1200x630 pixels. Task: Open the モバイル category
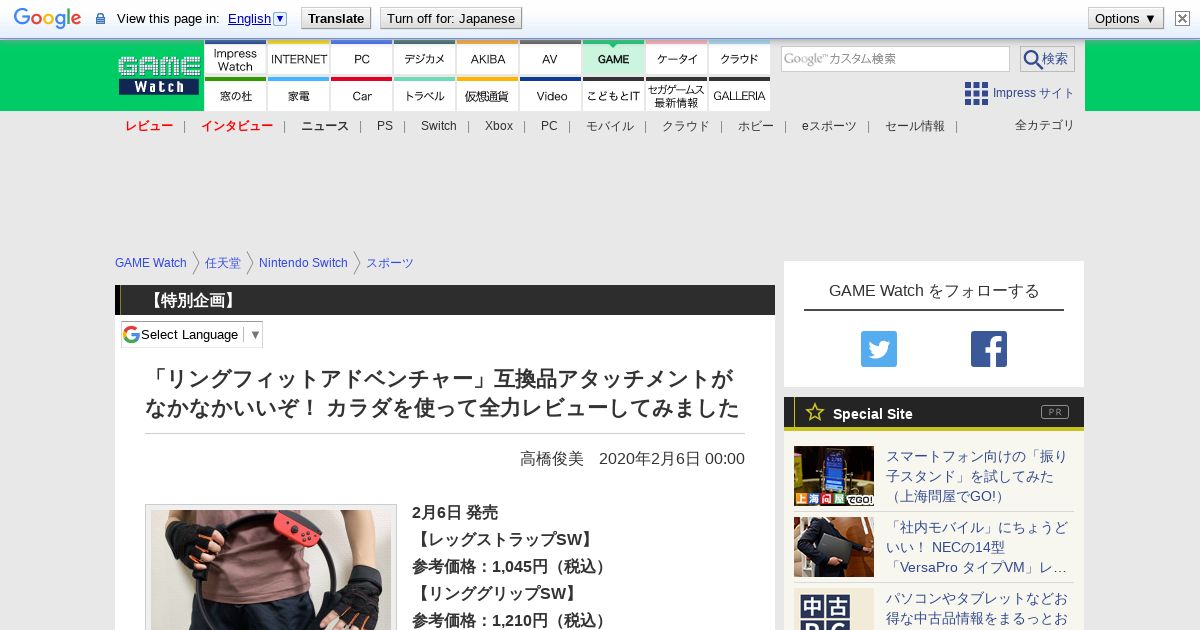tap(610, 126)
